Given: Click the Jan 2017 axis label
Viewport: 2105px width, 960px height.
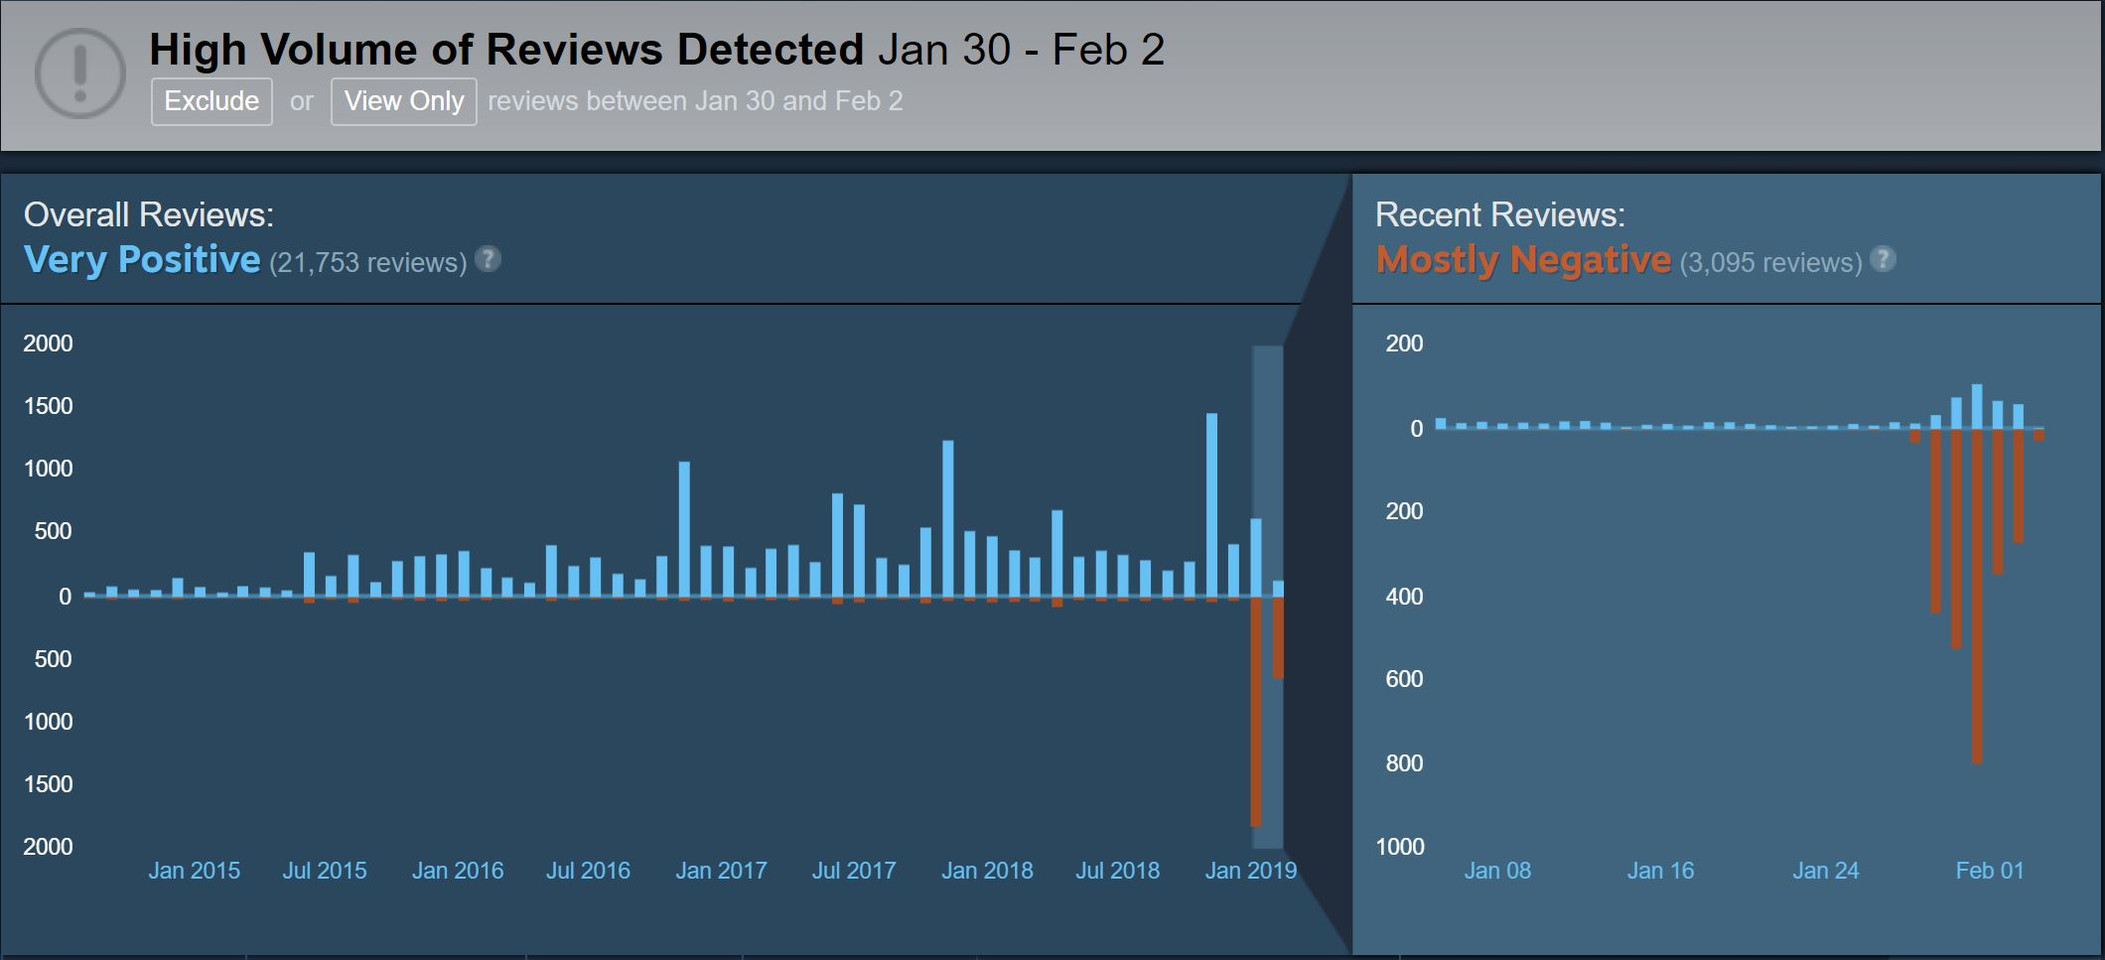Looking at the screenshot, I should 721,871.
